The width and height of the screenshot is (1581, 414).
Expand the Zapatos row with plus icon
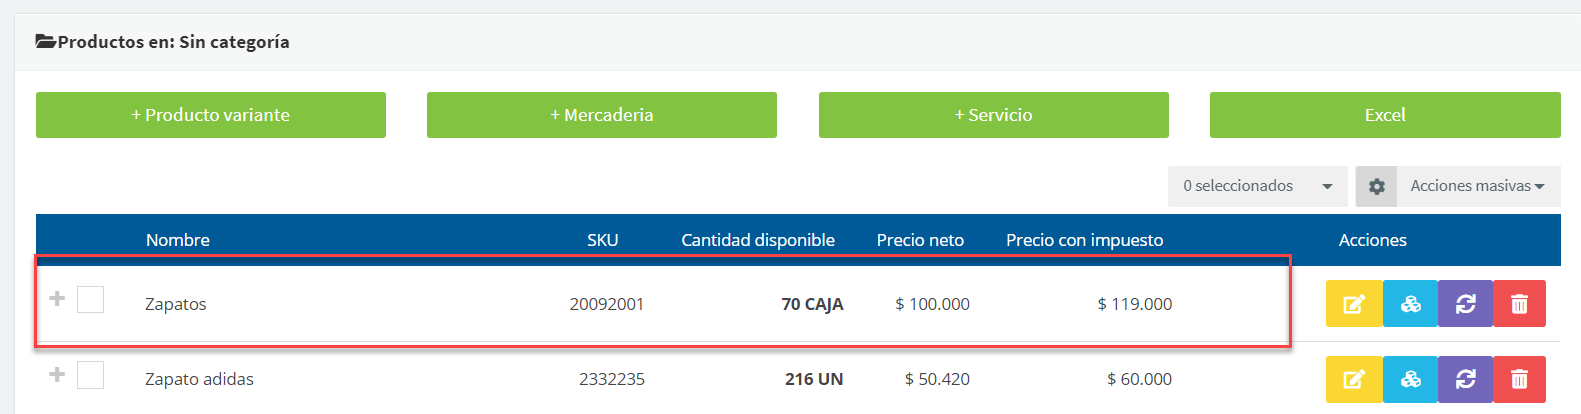(x=57, y=298)
